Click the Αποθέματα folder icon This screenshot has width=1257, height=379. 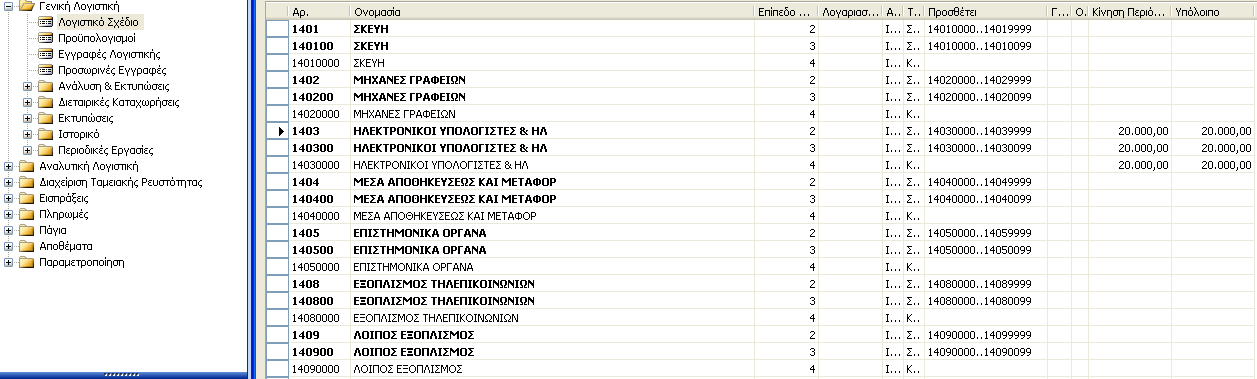(x=27, y=246)
